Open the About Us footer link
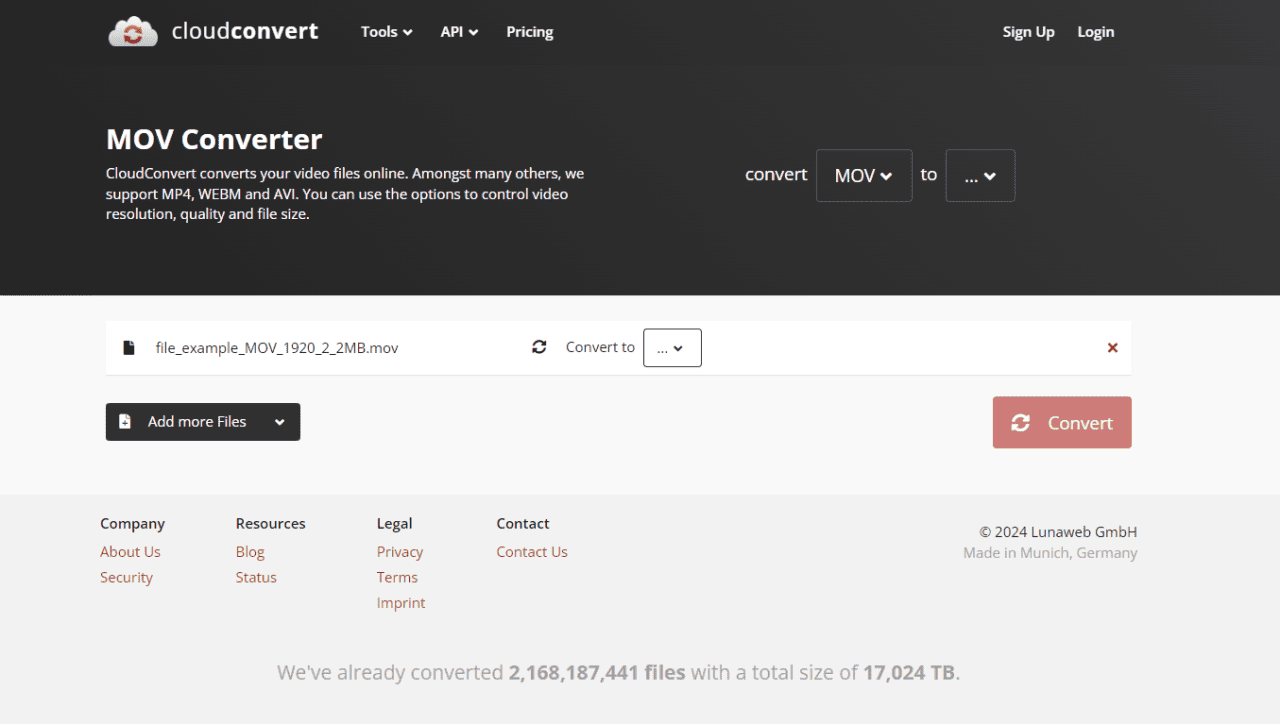1280x724 pixels. pyautogui.click(x=130, y=552)
